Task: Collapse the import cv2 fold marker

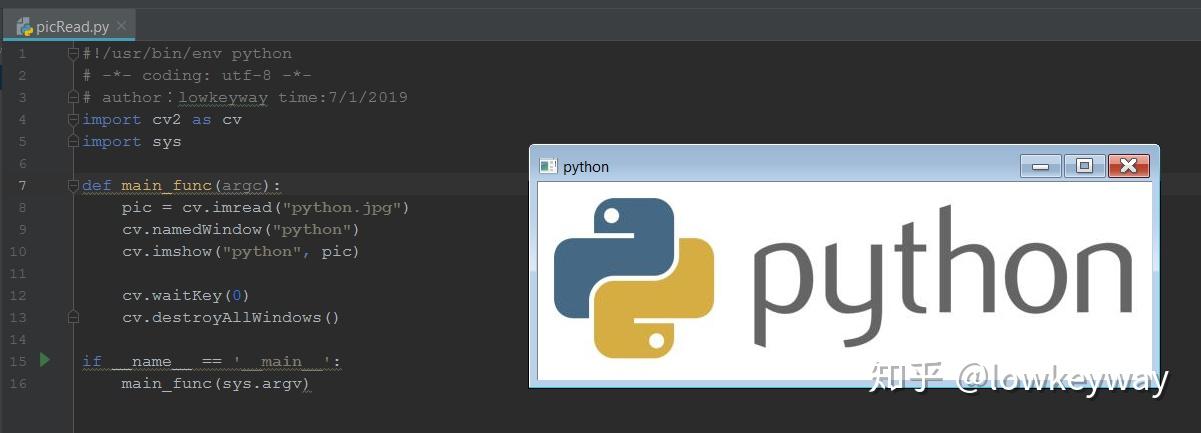Action: click(x=73, y=120)
